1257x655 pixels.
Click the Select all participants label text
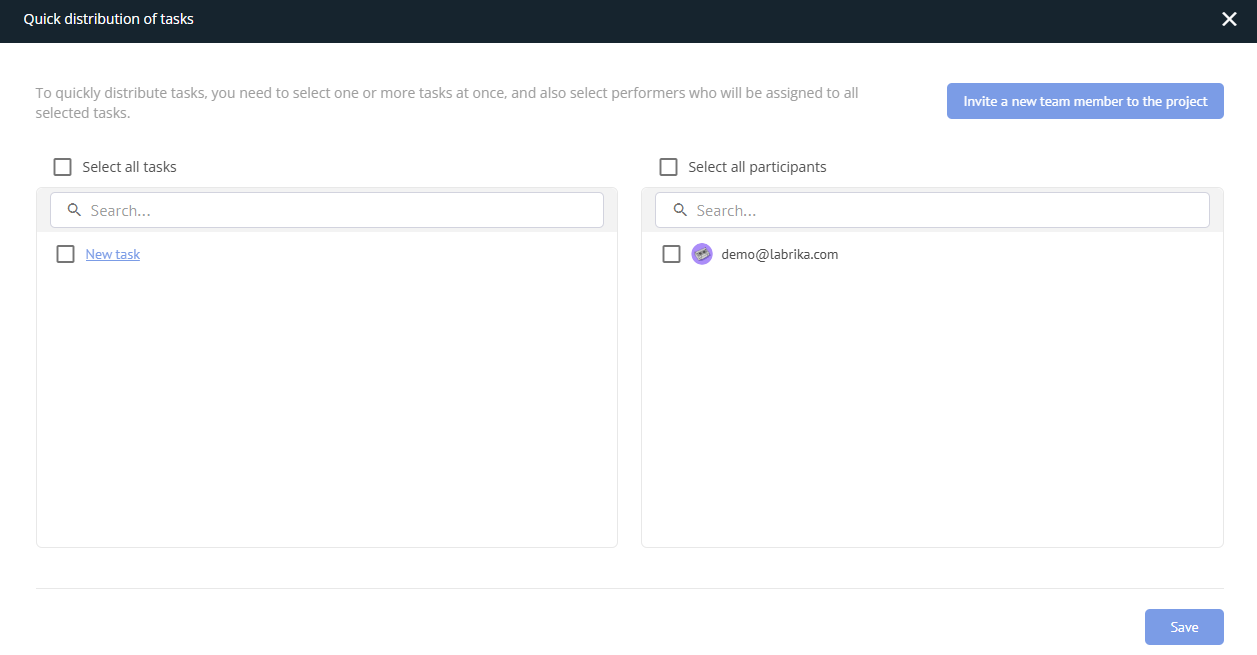tap(757, 167)
